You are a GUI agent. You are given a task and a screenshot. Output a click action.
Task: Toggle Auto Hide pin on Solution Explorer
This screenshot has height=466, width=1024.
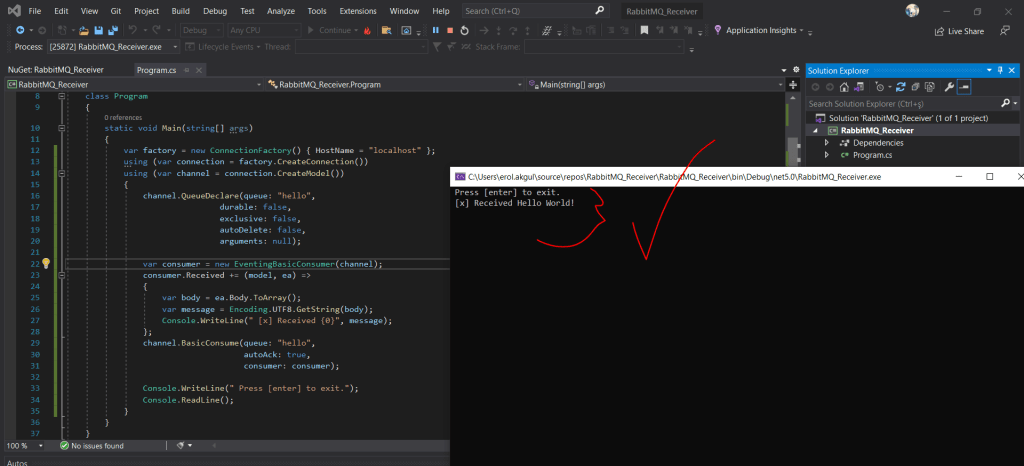[1000, 70]
